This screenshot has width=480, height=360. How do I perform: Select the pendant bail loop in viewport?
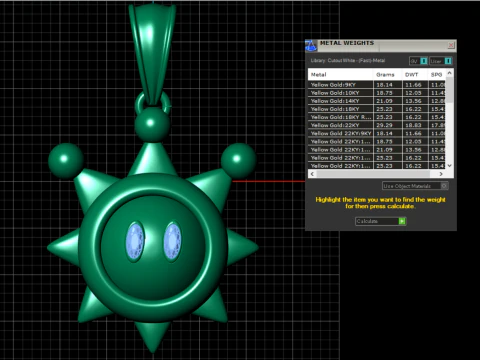click(152, 53)
